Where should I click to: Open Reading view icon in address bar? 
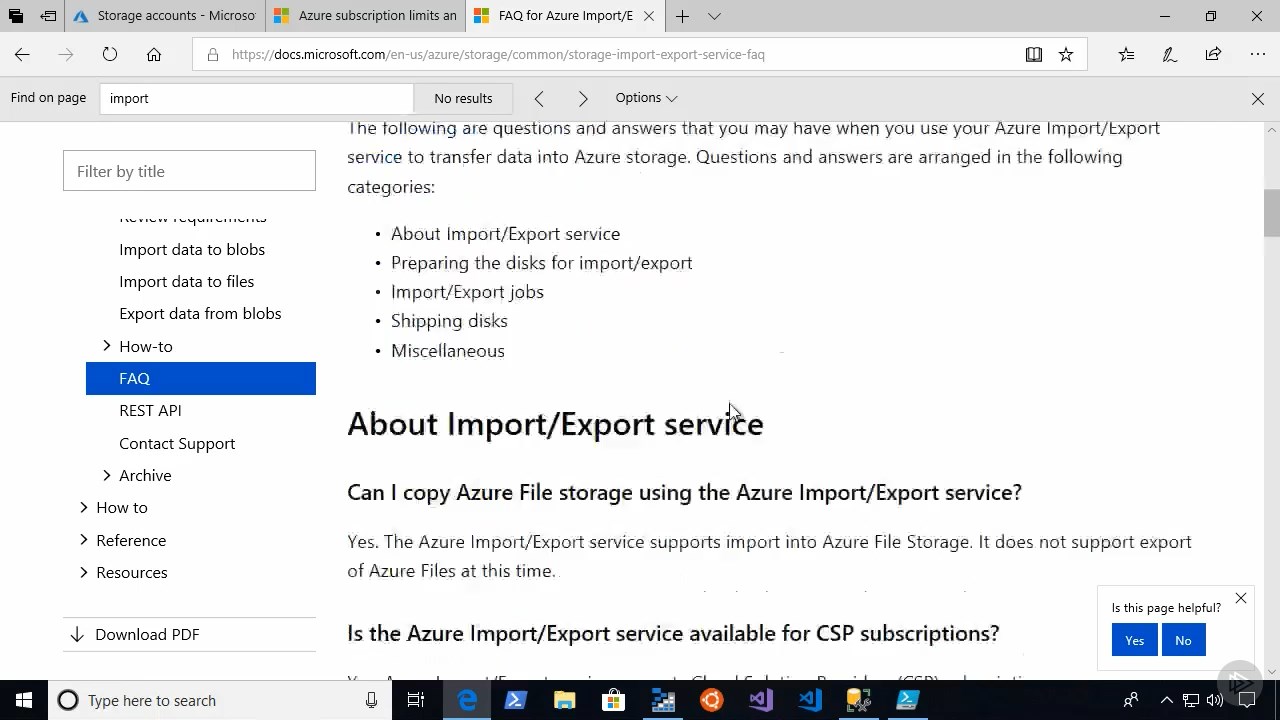point(1034,54)
